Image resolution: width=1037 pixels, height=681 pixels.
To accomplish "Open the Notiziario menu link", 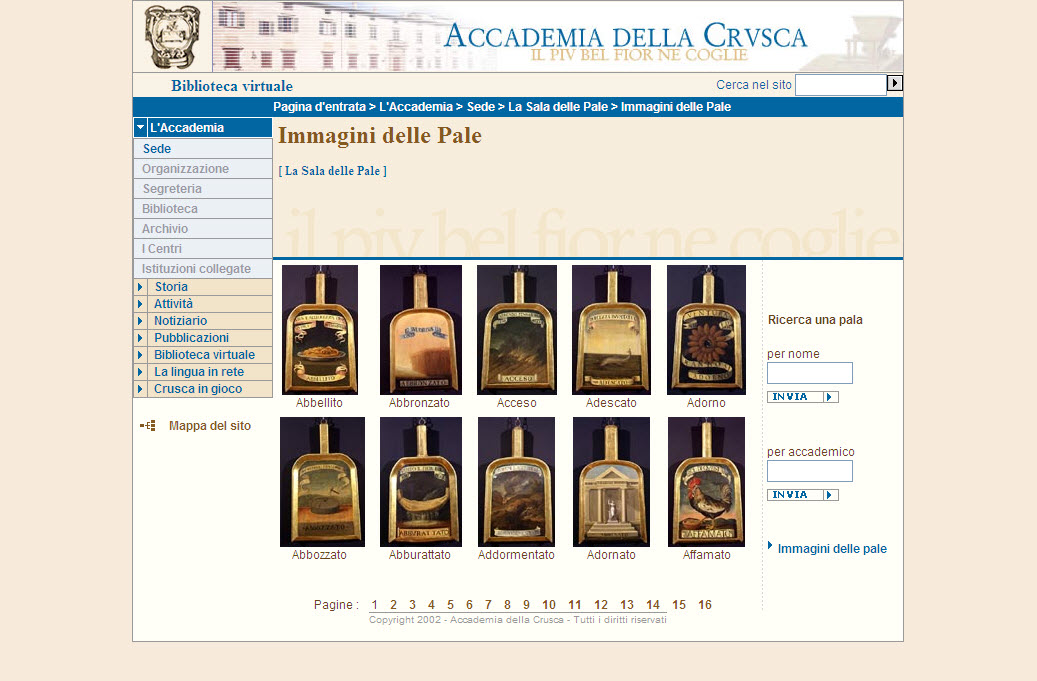I will point(181,321).
